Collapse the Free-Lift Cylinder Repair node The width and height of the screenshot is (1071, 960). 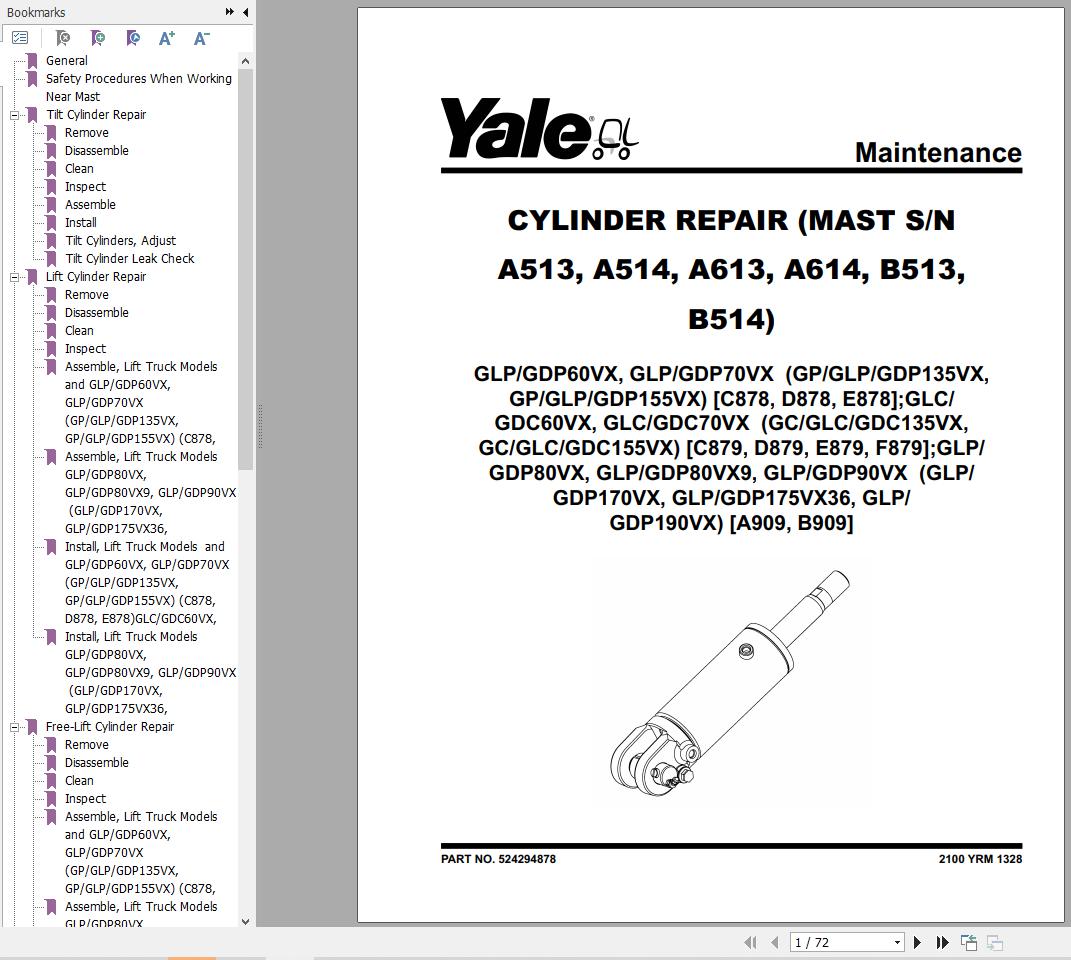click(14, 728)
